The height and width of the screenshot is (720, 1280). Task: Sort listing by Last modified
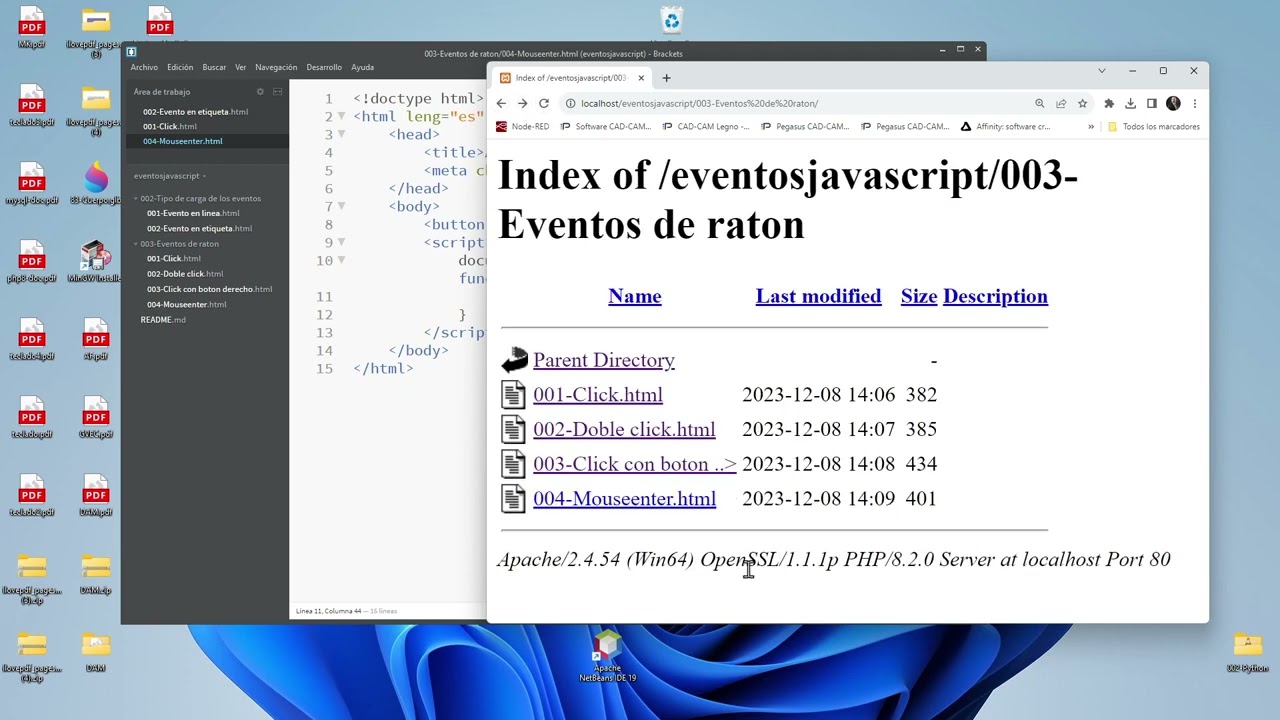pyautogui.click(x=819, y=296)
